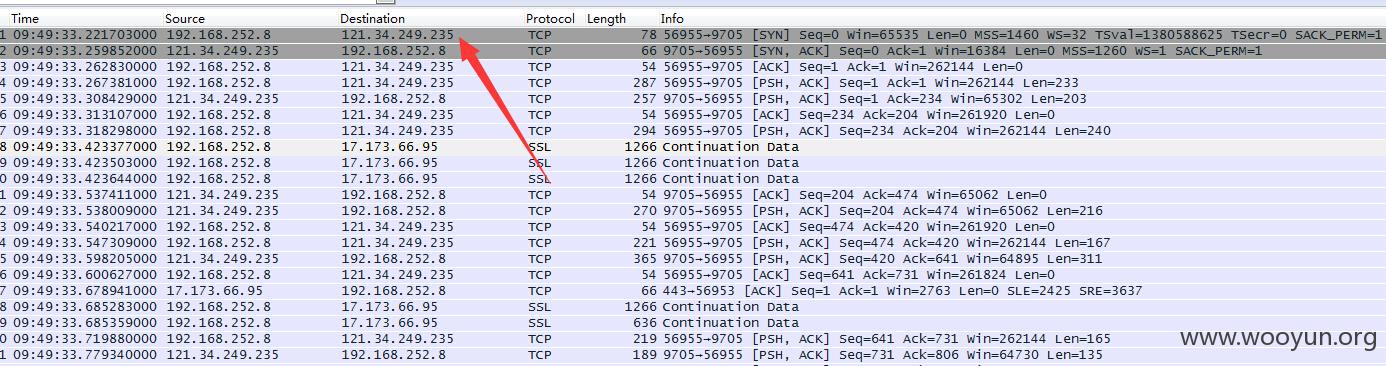Sort by the Source column header

pyautogui.click(x=250, y=18)
